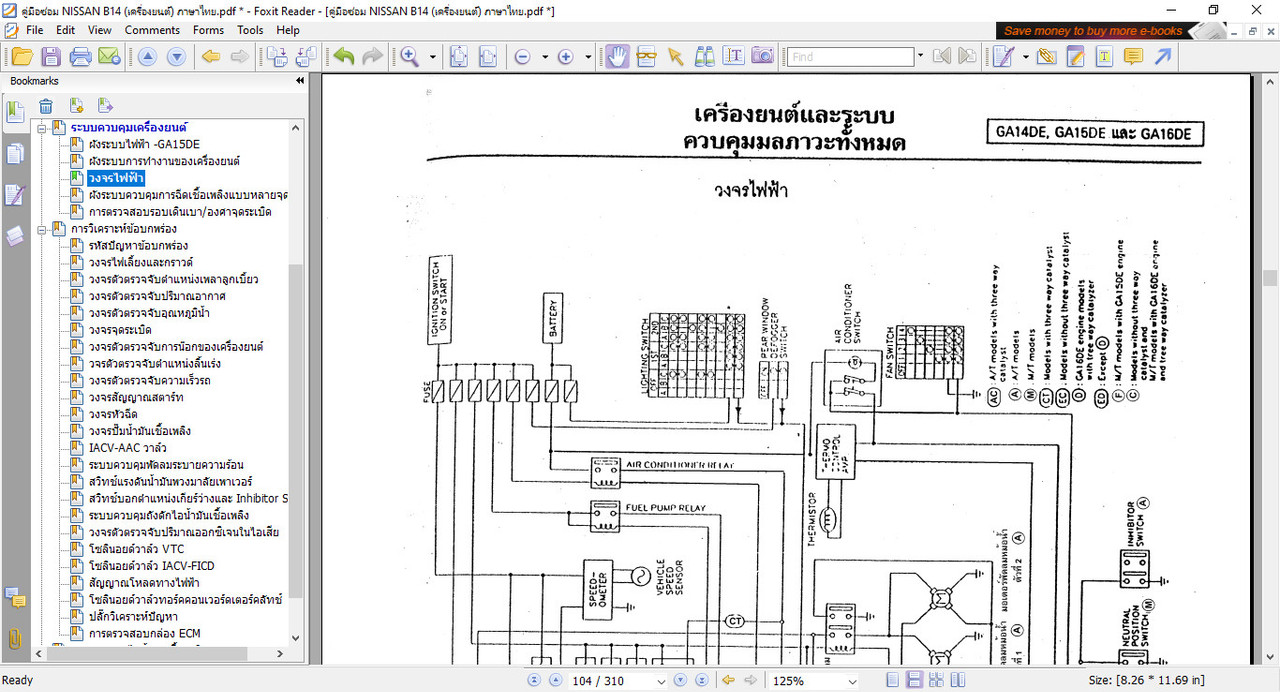The height and width of the screenshot is (692, 1280).
Task: Attach a file with the paperclip icon
Action: pyautogui.click(x=1046, y=57)
